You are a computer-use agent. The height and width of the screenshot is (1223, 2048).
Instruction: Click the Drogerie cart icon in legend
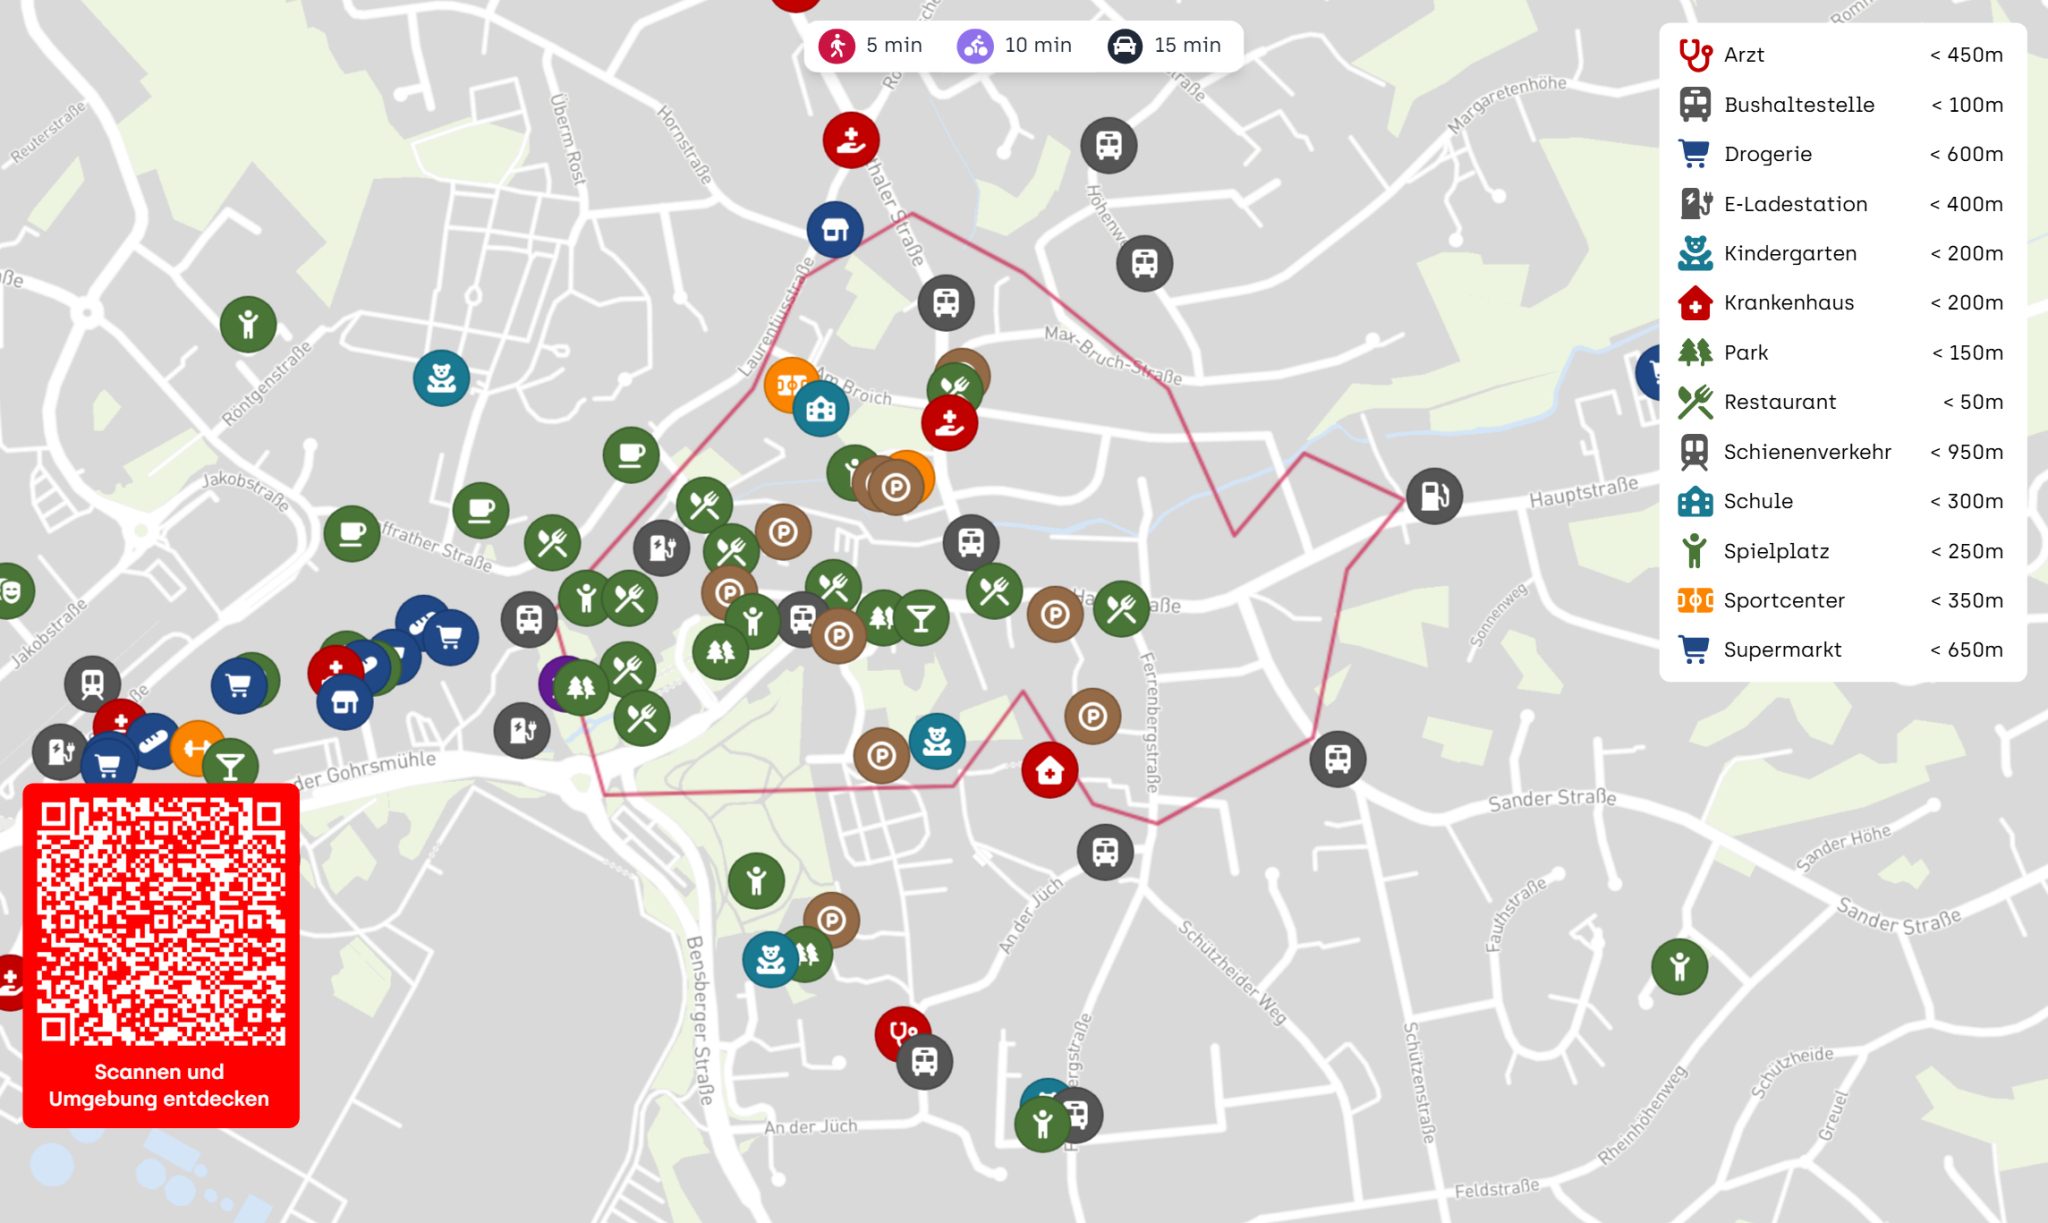tap(1695, 154)
